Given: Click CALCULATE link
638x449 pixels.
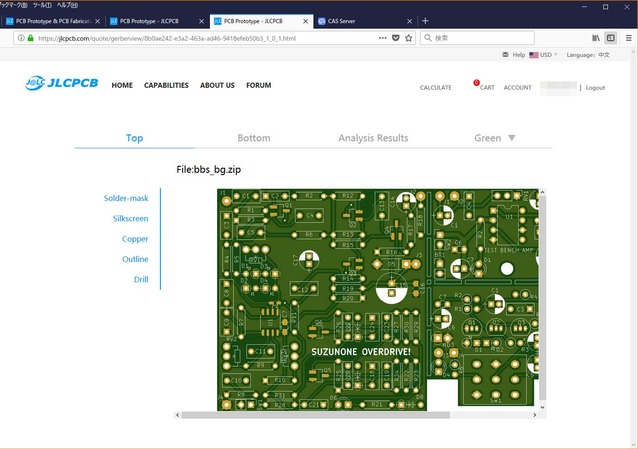Looking at the screenshot, I should coord(435,88).
